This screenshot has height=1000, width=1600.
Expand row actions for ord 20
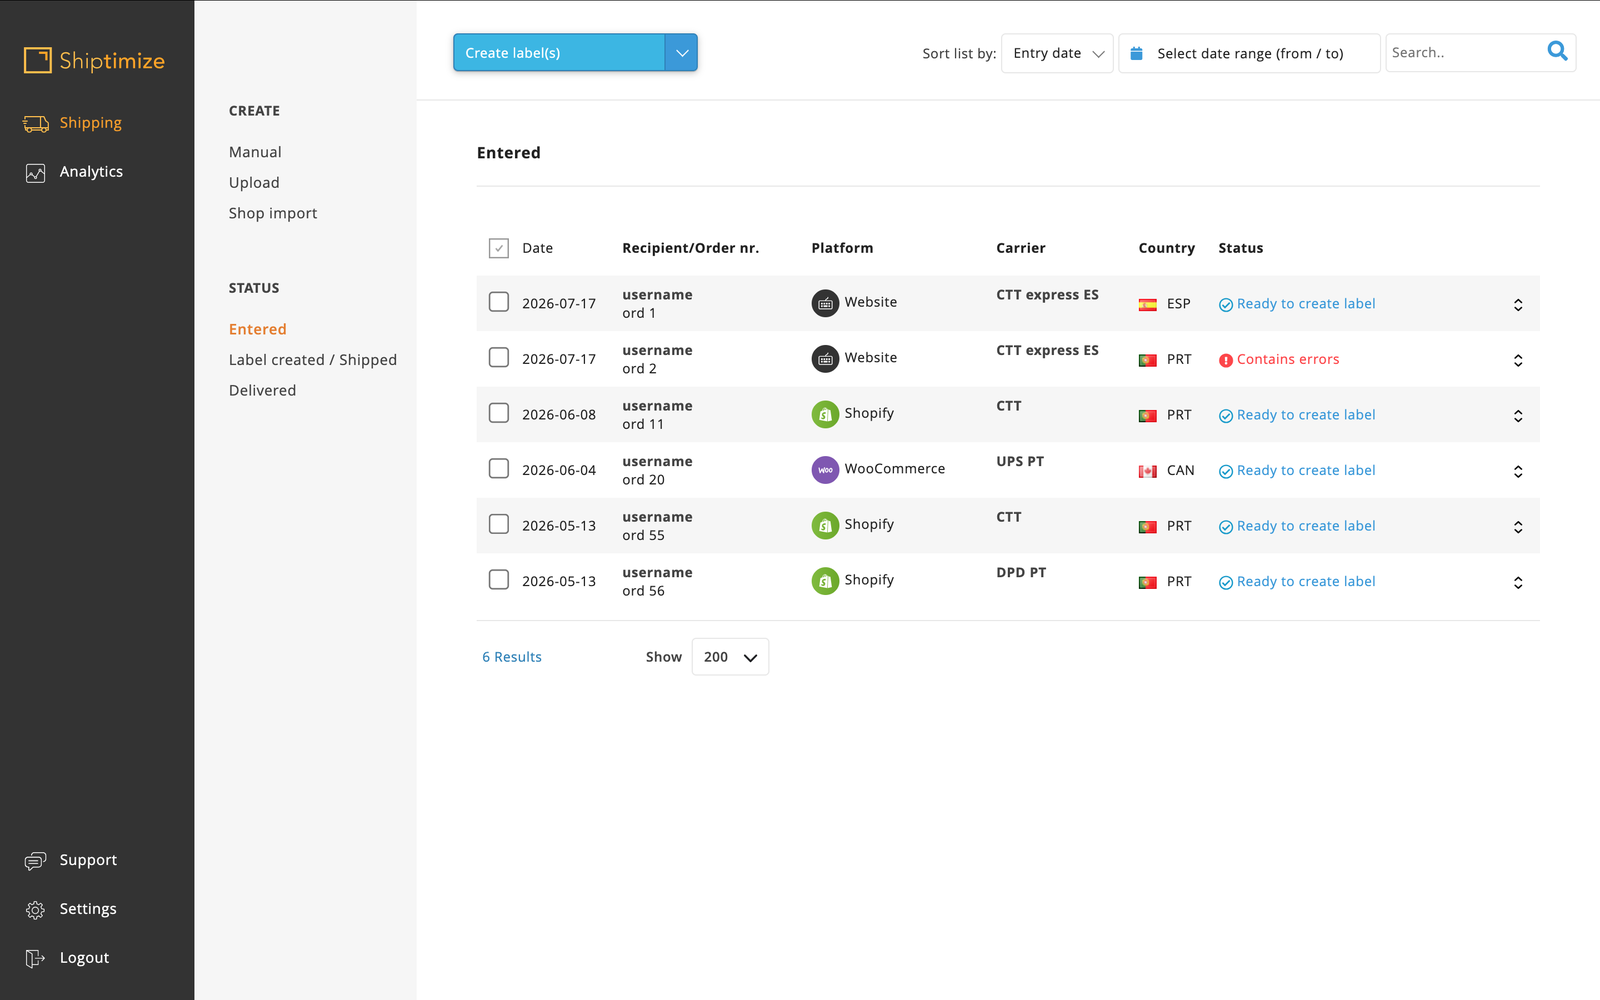(1518, 471)
